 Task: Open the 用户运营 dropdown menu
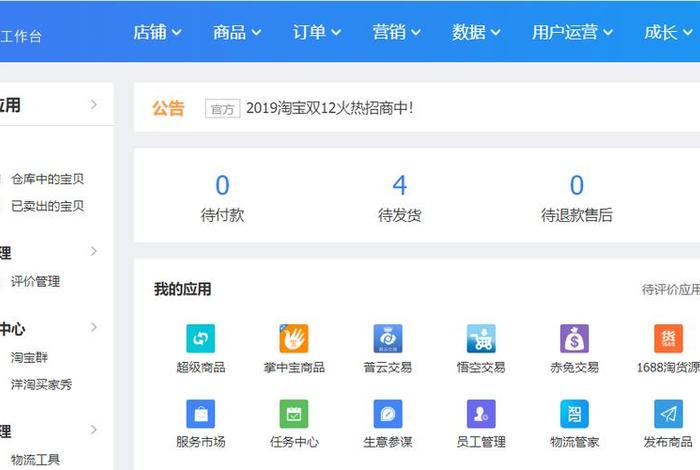(572, 32)
